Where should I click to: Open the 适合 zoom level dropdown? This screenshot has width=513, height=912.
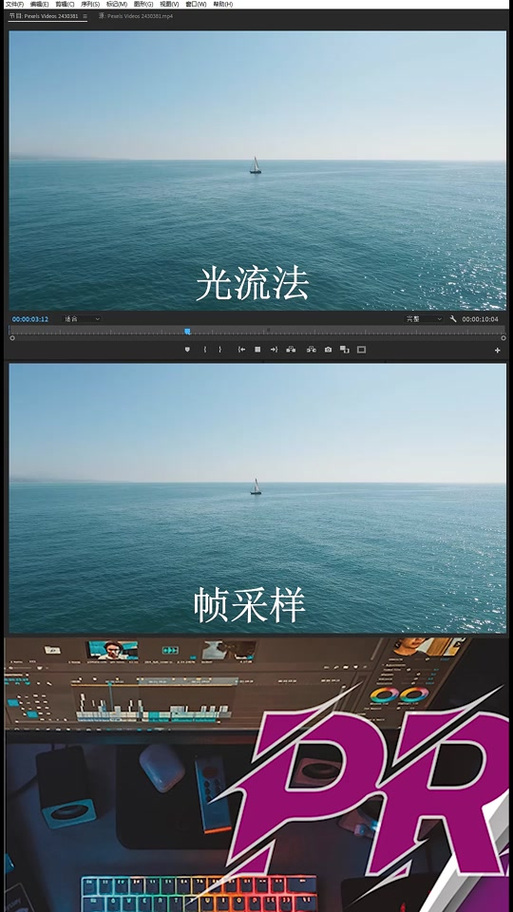coord(82,319)
